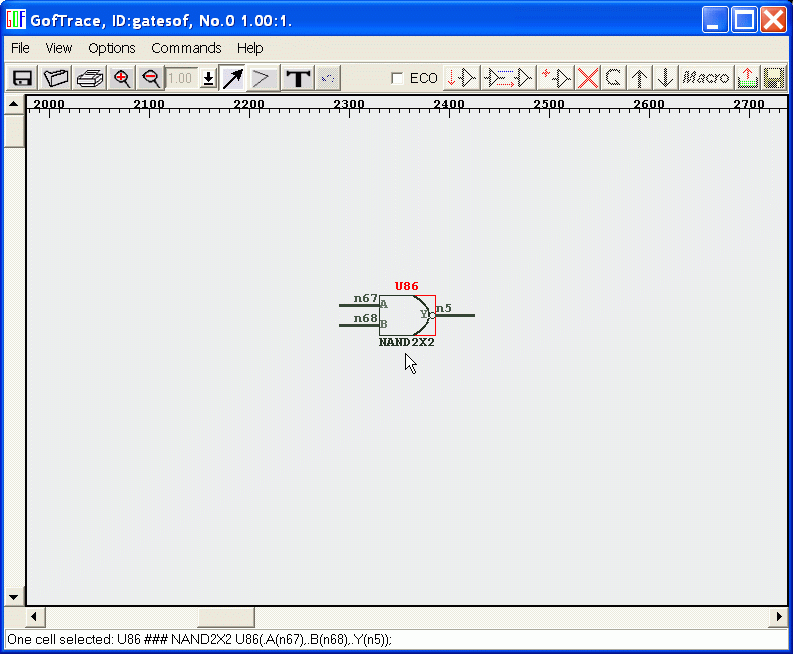
Task: Click the red X delete icon
Action: point(588,78)
